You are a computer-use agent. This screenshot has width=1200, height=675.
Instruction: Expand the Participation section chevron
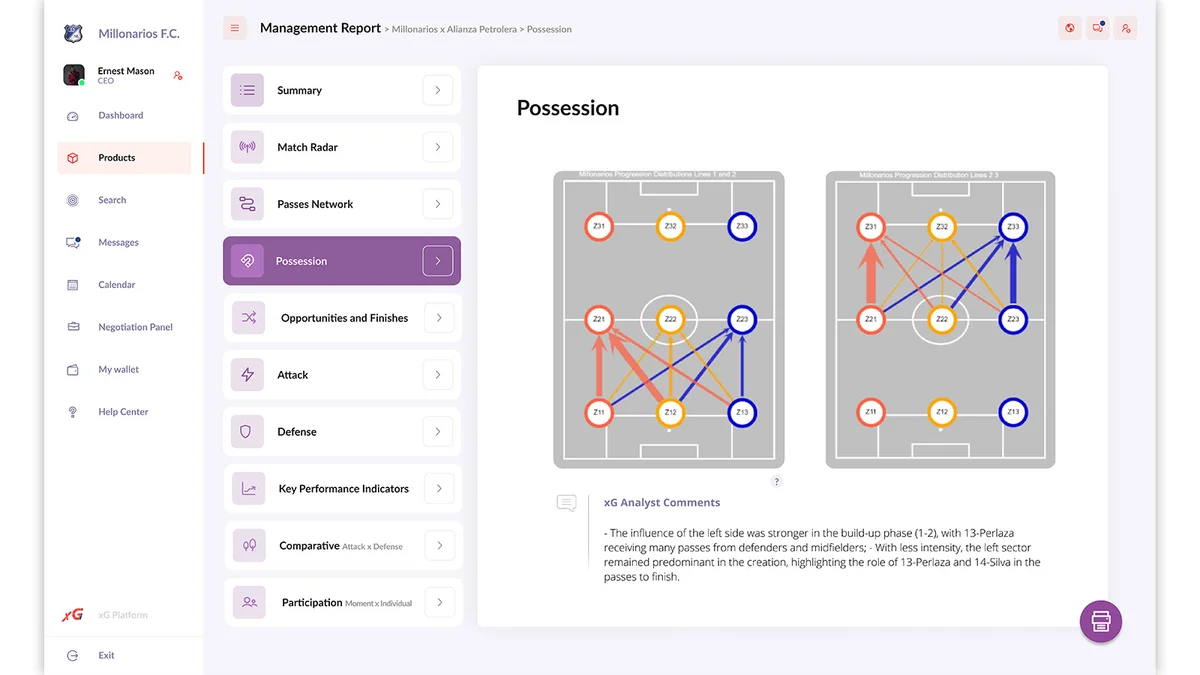437,602
